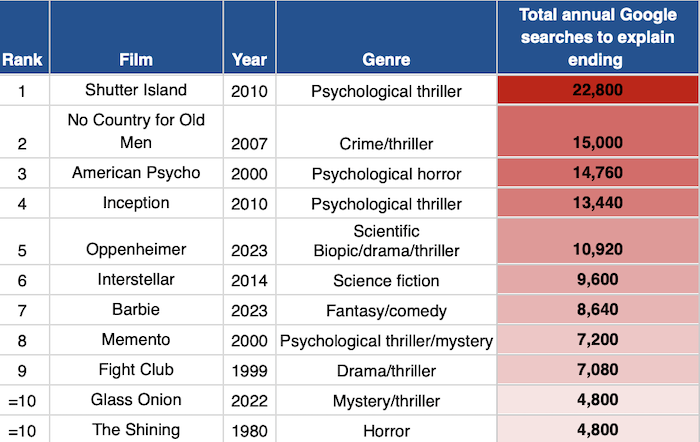The width and height of the screenshot is (700, 442).
Task: Select the Barbie film cell
Action: pyautogui.click(x=136, y=311)
